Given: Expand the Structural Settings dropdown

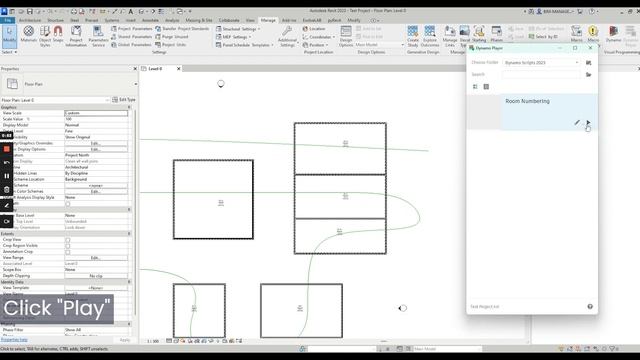Looking at the screenshot, I should tap(238, 29).
